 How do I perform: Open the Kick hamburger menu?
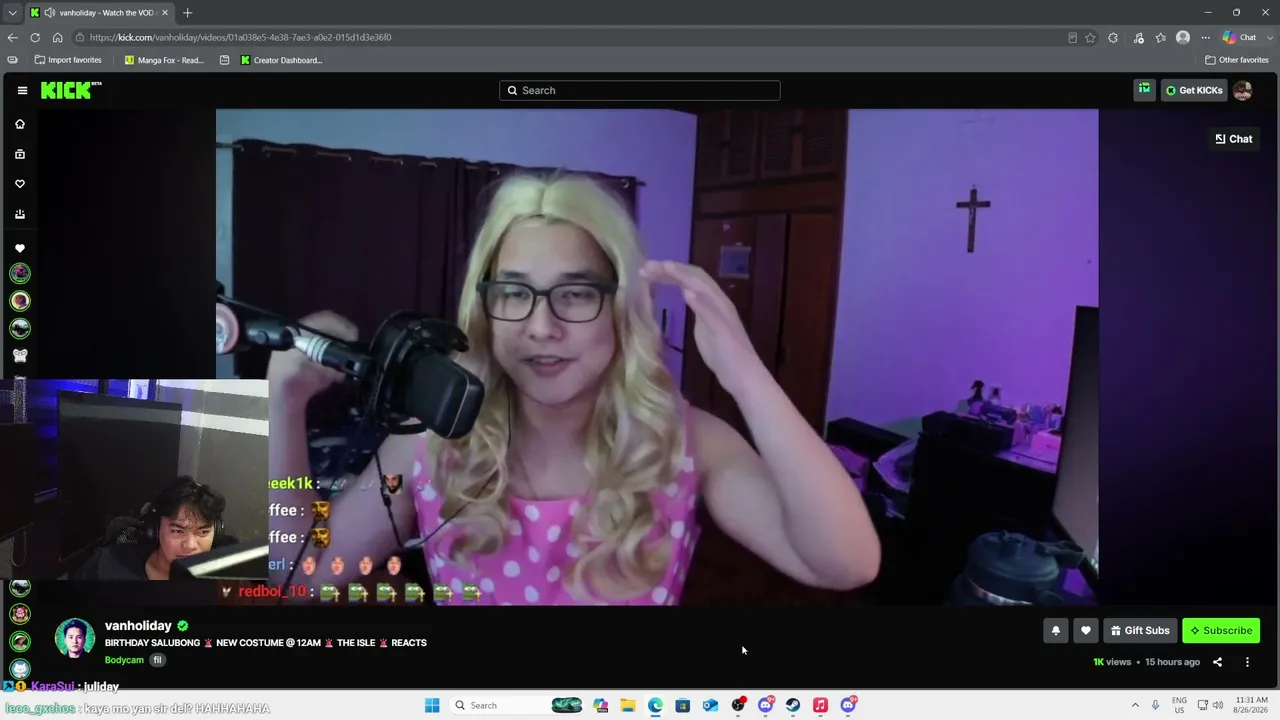tap(22, 90)
